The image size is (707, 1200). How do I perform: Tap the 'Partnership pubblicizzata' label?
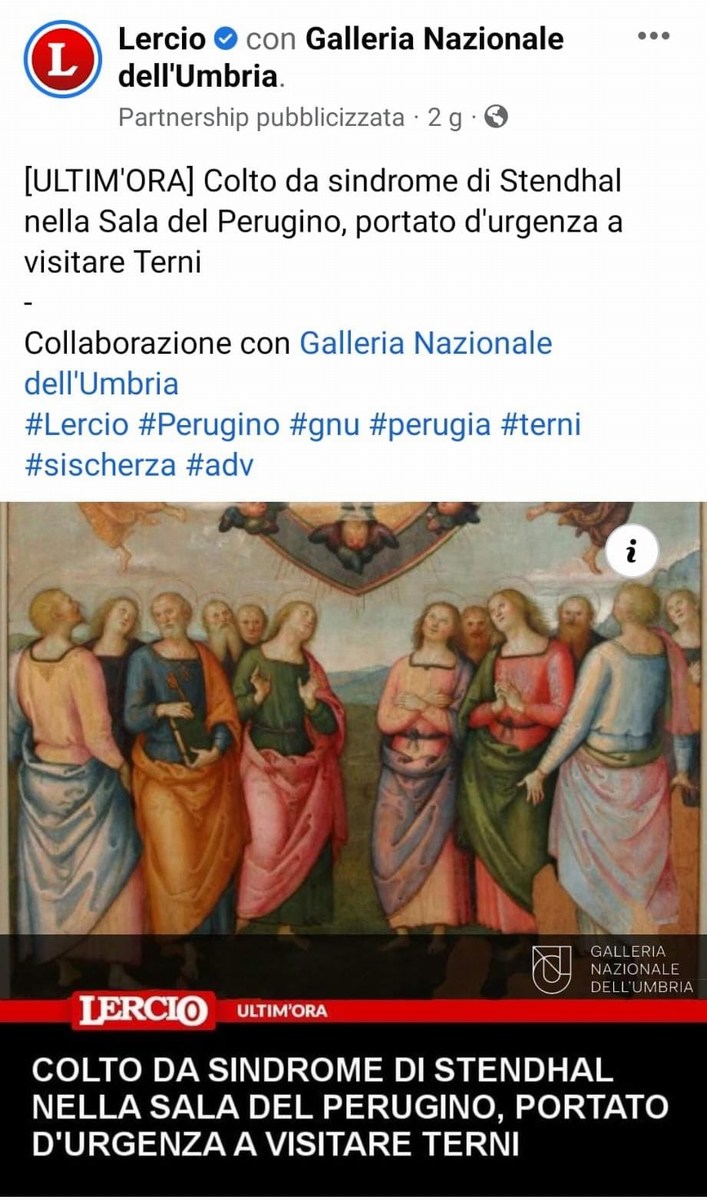261,117
